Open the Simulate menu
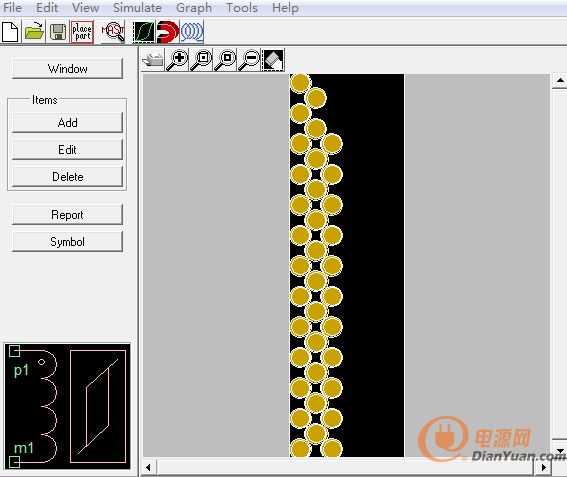The height and width of the screenshot is (477, 567). 137,8
